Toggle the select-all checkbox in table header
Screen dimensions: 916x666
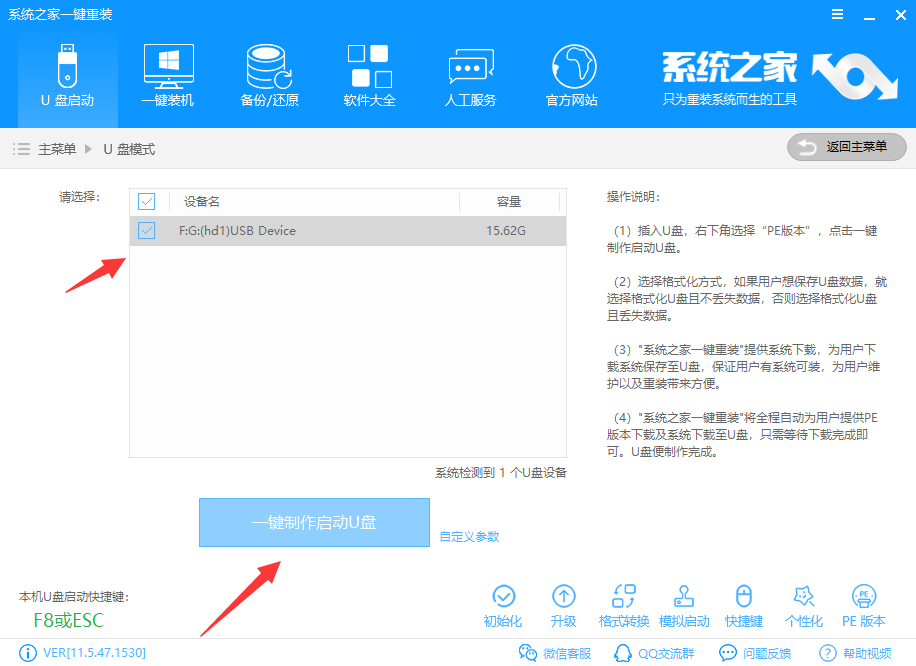(147, 202)
